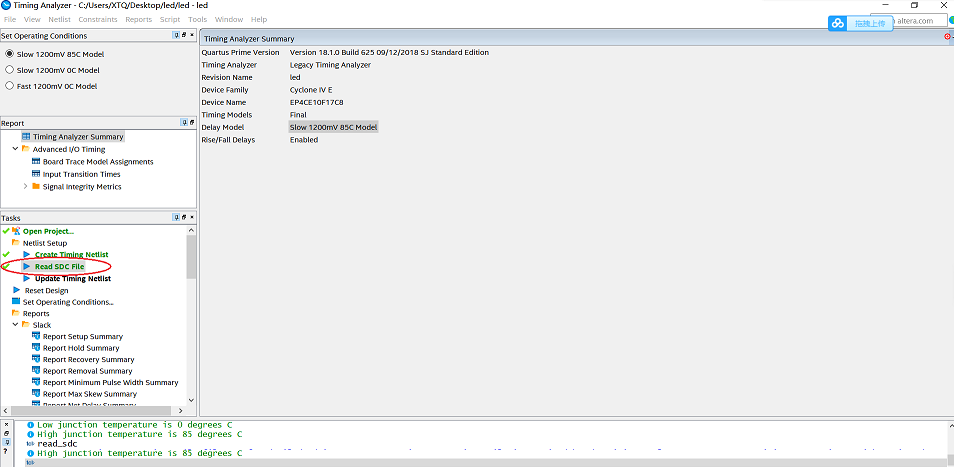The width and height of the screenshot is (954, 467).
Task: Select Slow 1200mV 85C Model radio button
Action: pos(9,54)
